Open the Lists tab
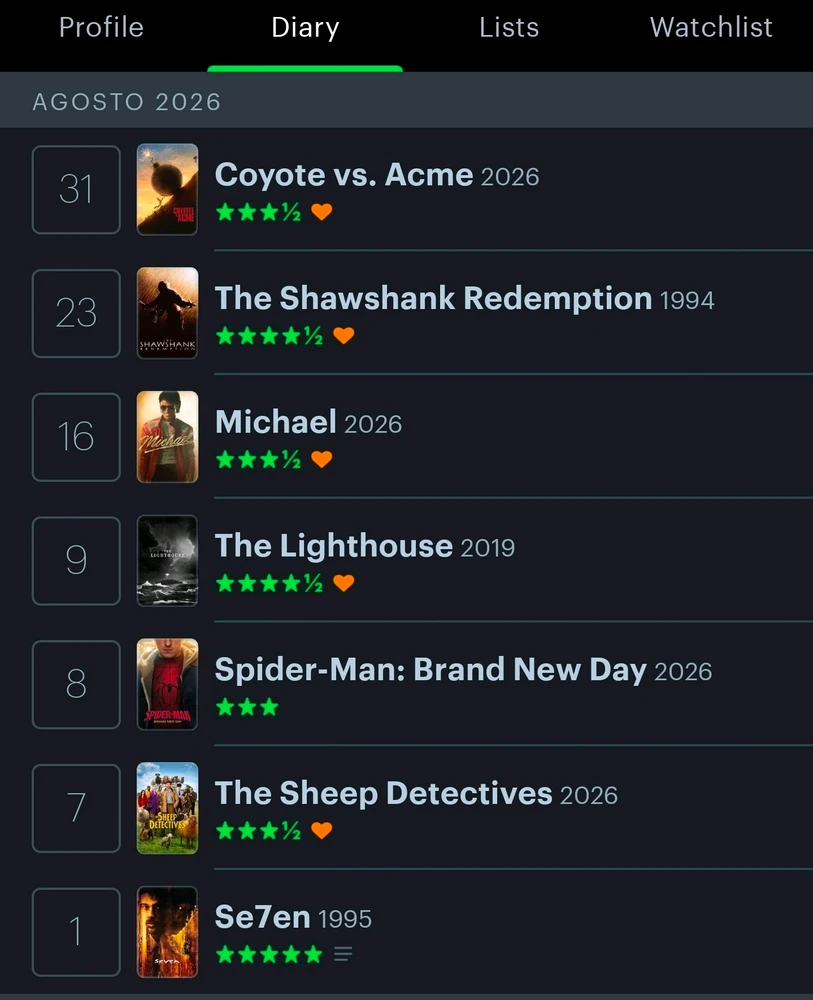 pyautogui.click(x=509, y=27)
